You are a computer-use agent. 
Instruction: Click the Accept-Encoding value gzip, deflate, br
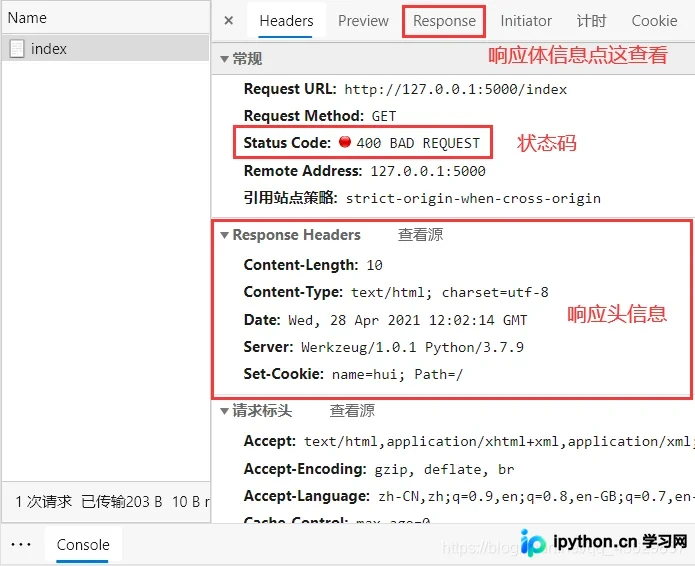(444, 469)
